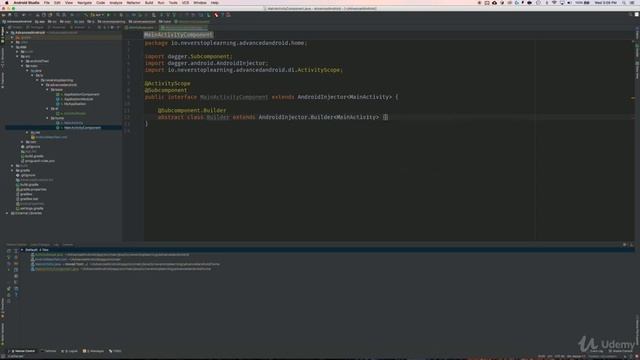640x360 pixels.
Task: Collapse the base package in project tree
Action: (x=47, y=89)
